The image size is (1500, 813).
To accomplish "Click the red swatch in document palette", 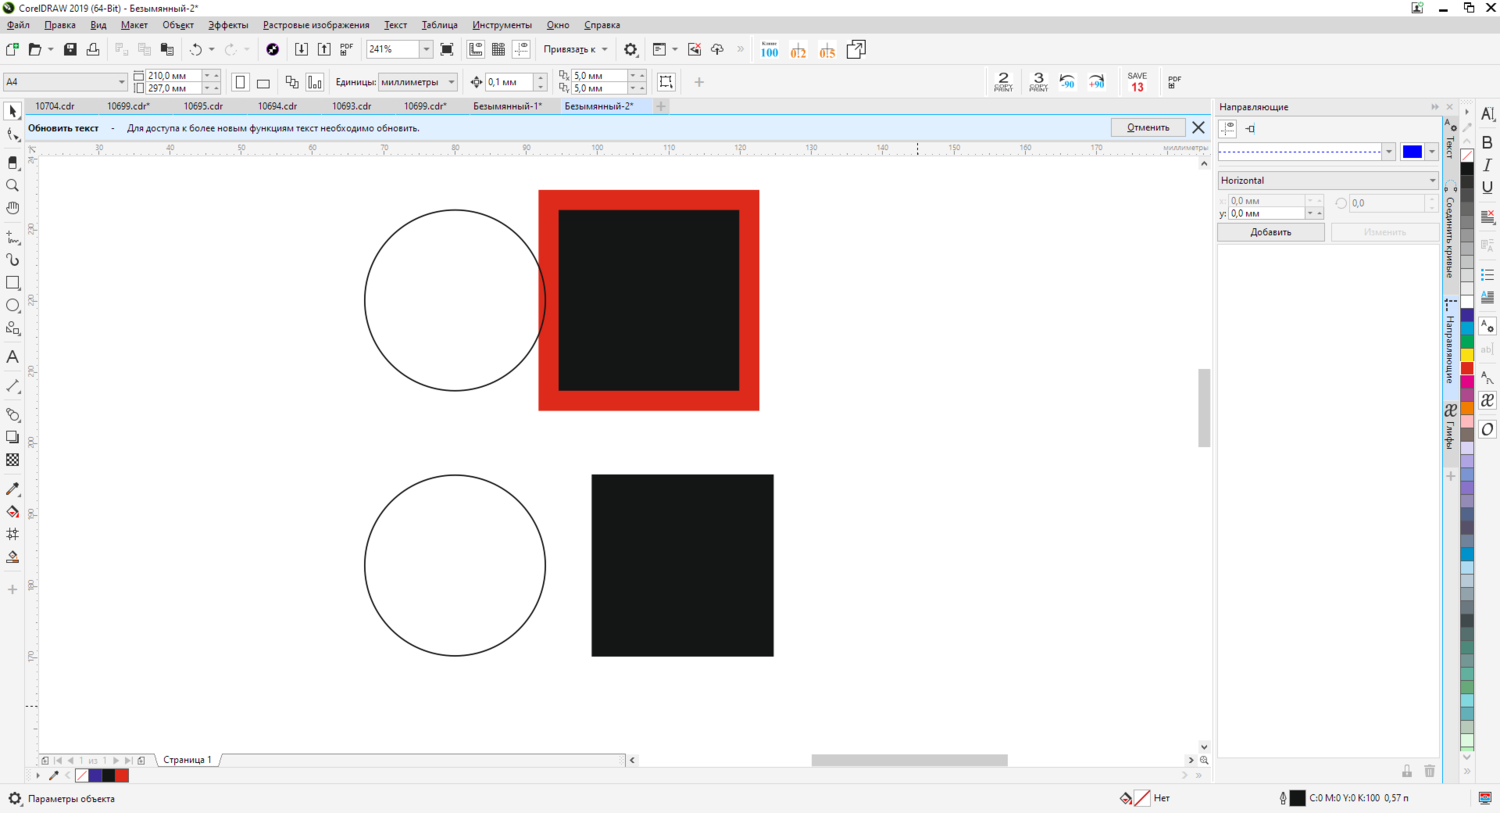I will [x=121, y=775].
